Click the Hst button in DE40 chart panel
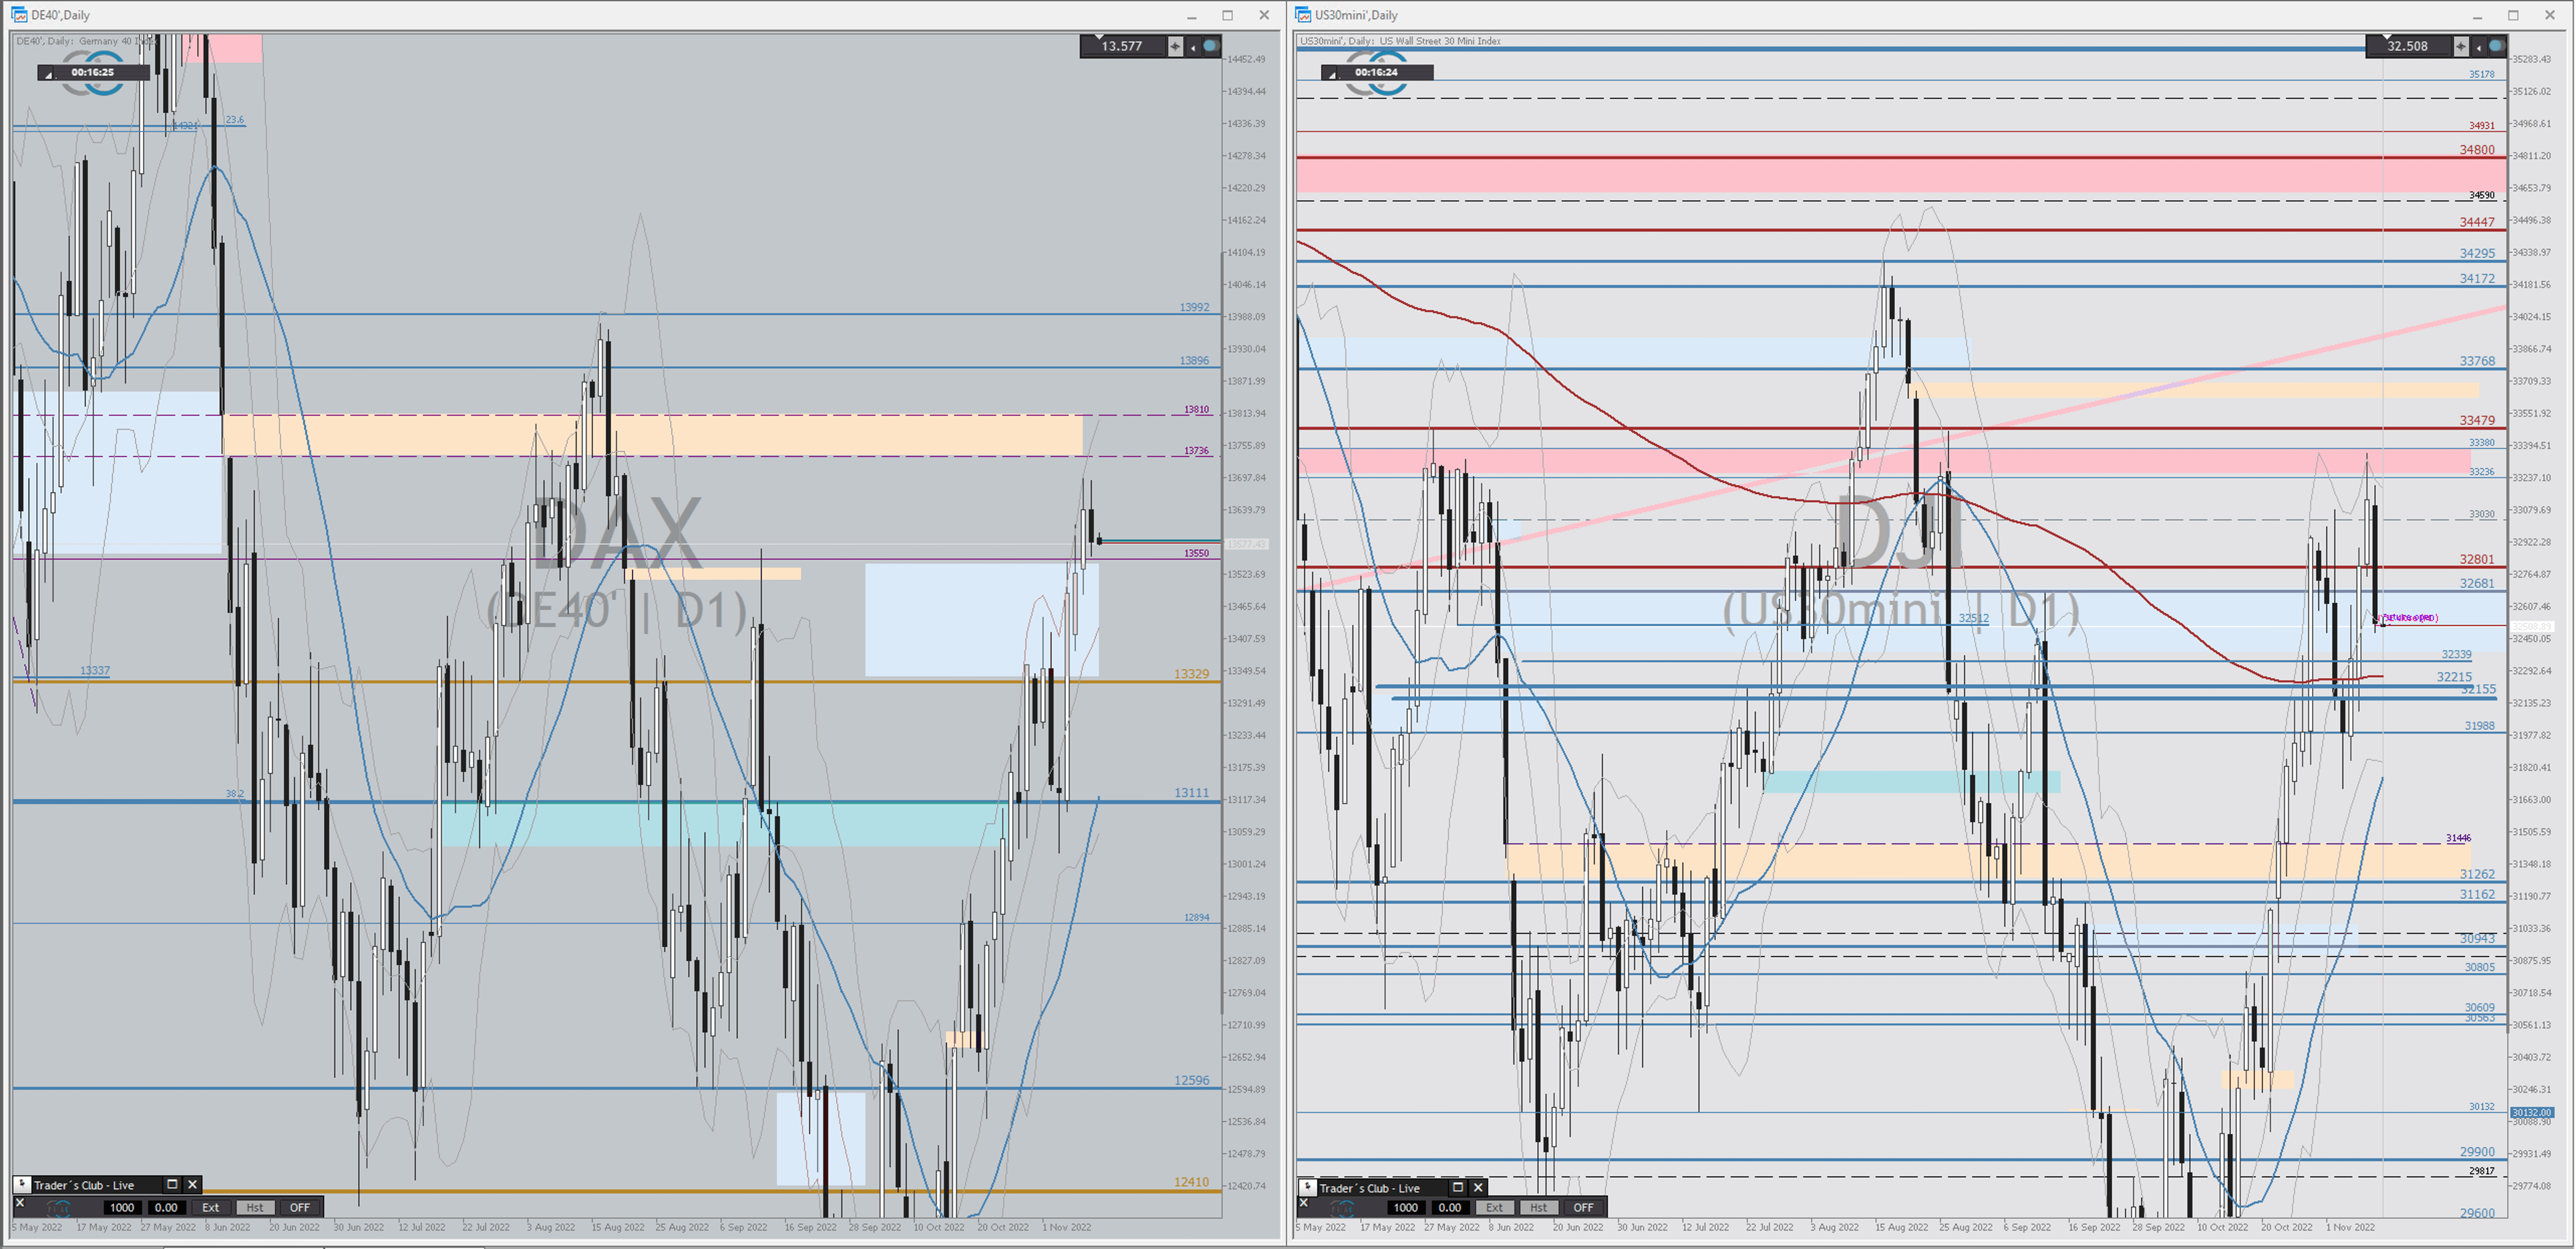2576x1249 pixels. point(255,1207)
